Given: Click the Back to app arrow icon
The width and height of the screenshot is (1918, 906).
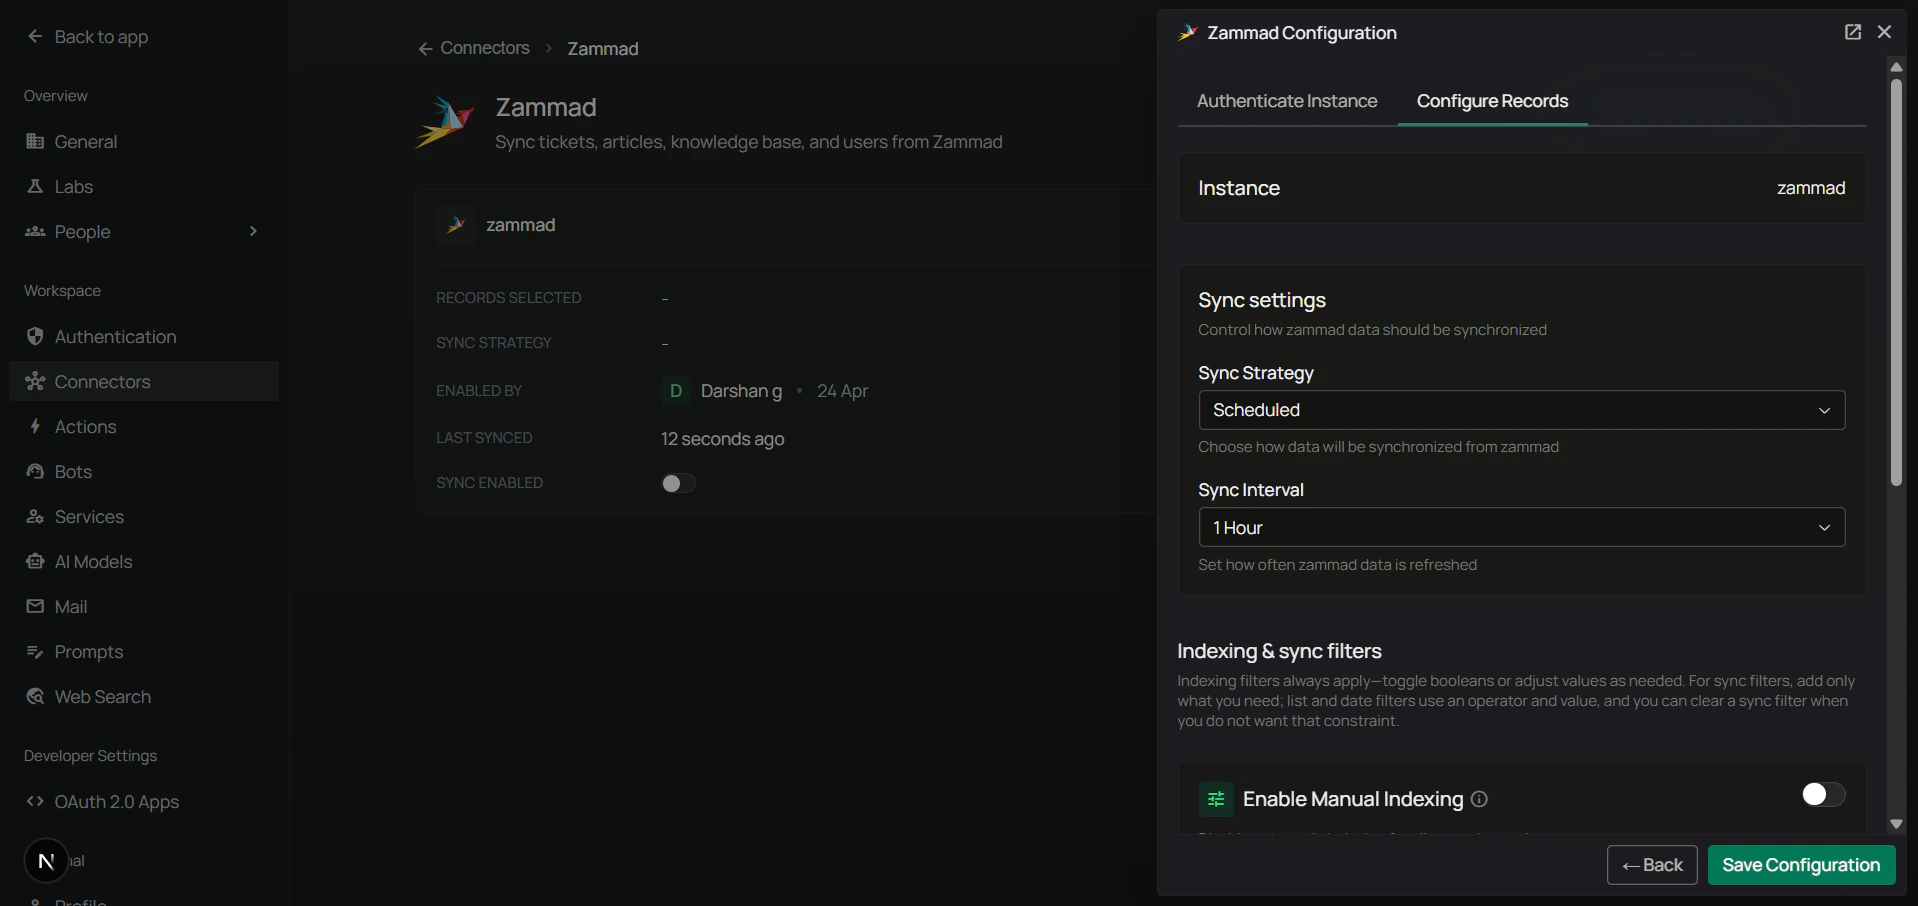Looking at the screenshot, I should [35, 36].
